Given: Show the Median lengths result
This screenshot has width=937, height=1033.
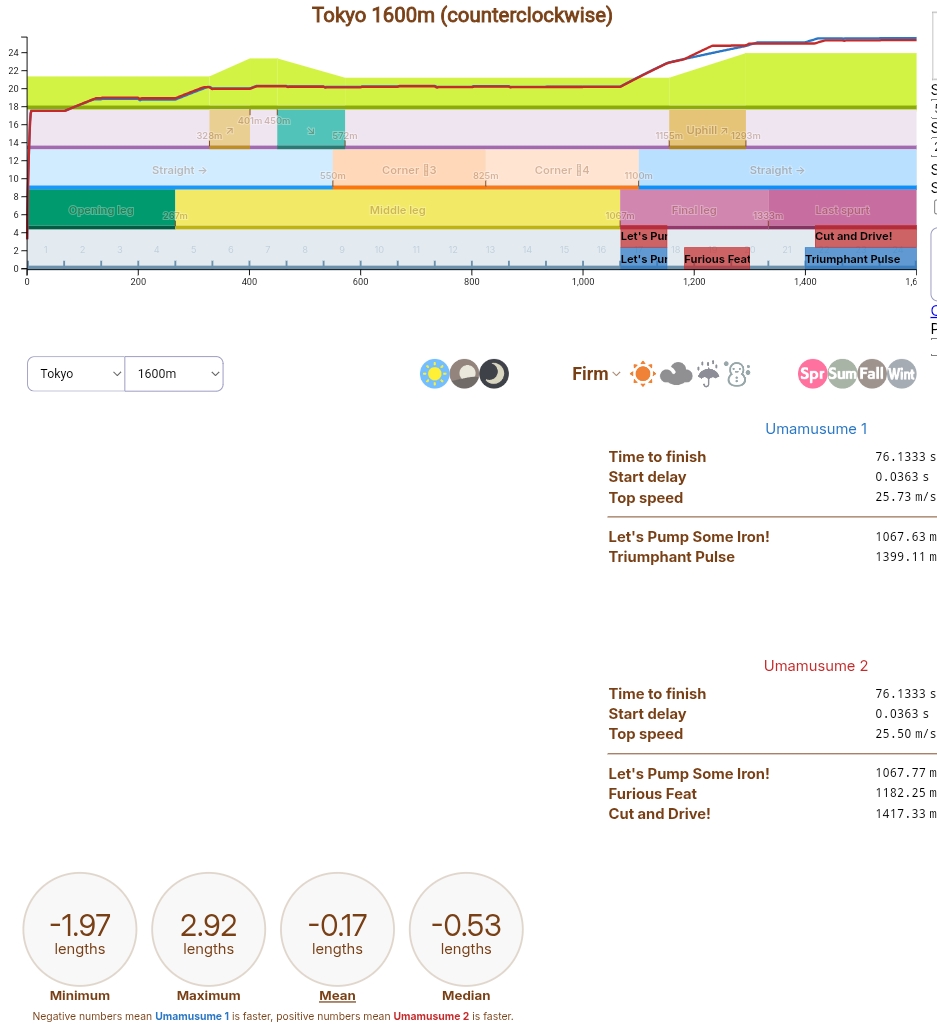Looking at the screenshot, I should 466,929.
